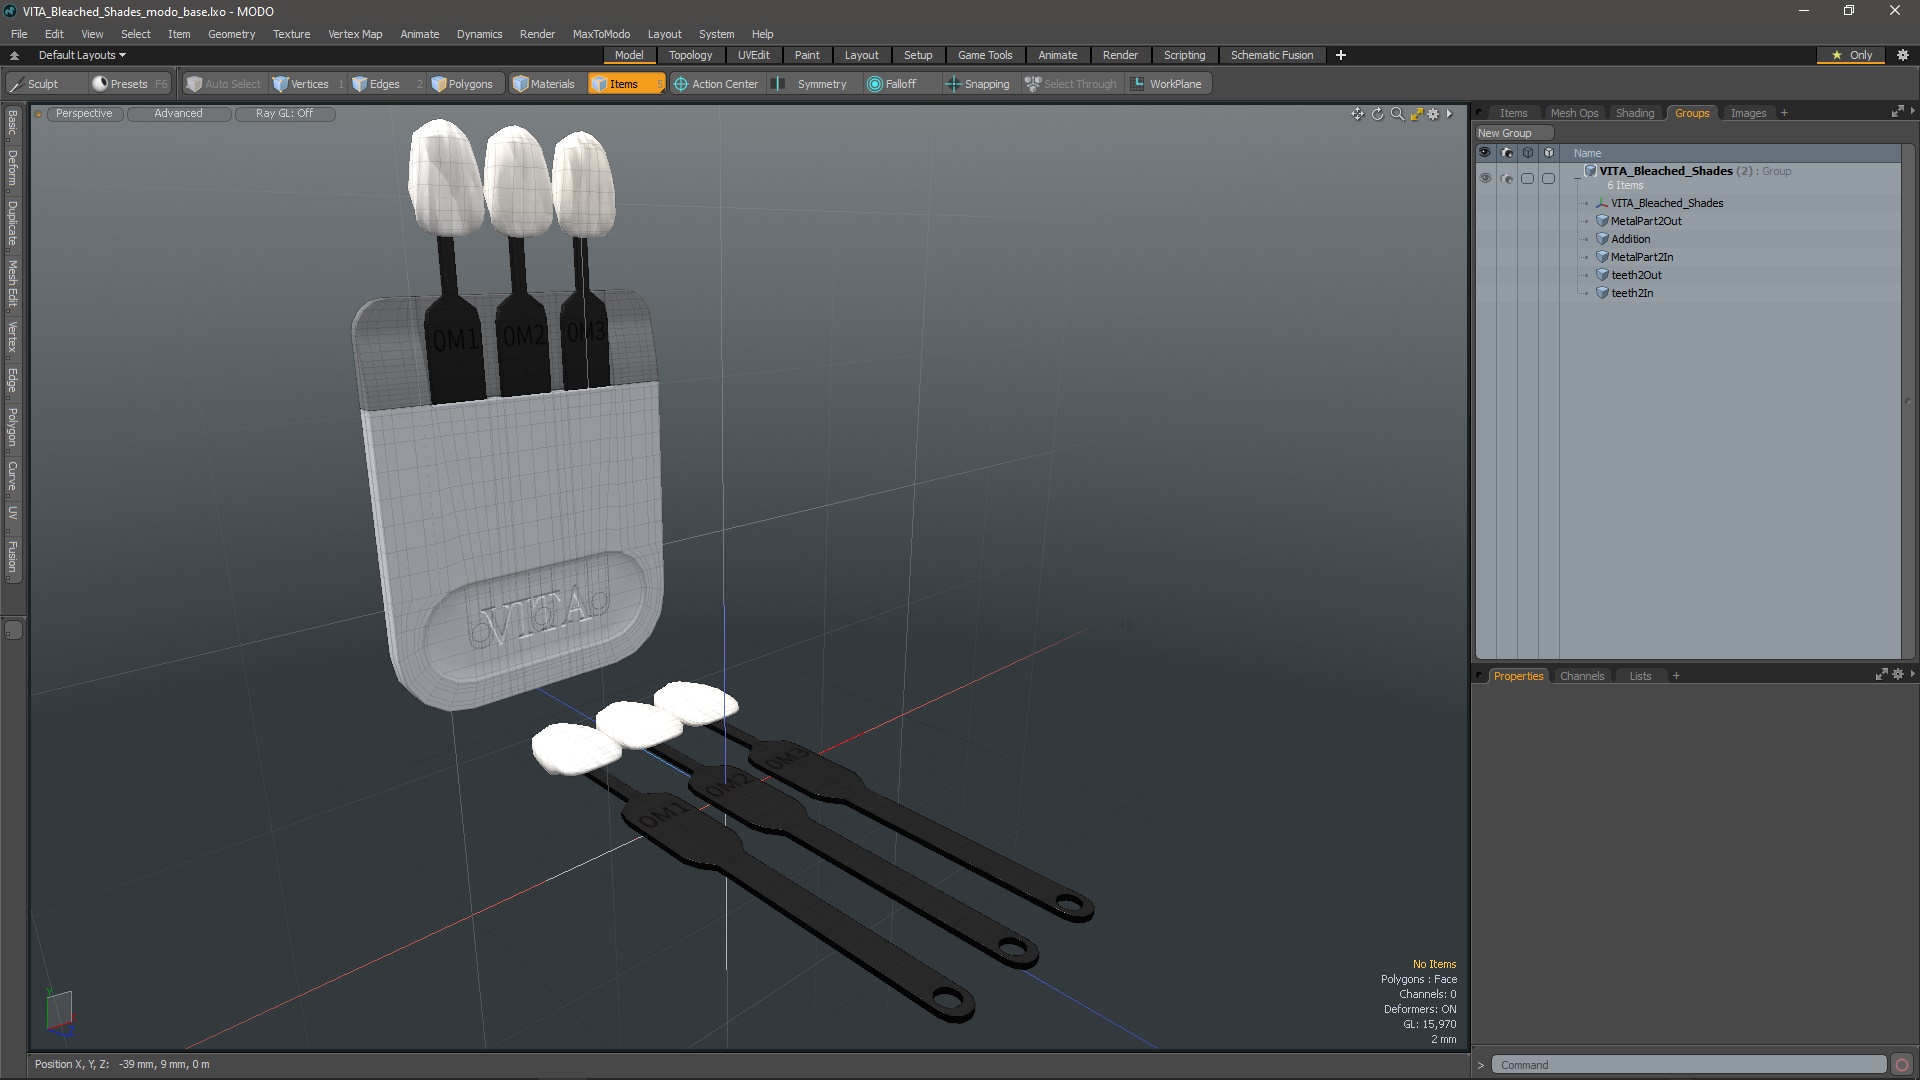The height and width of the screenshot is (1080, 1920).
Task: Open WorkPlane options
Action: pos(1167,84)
